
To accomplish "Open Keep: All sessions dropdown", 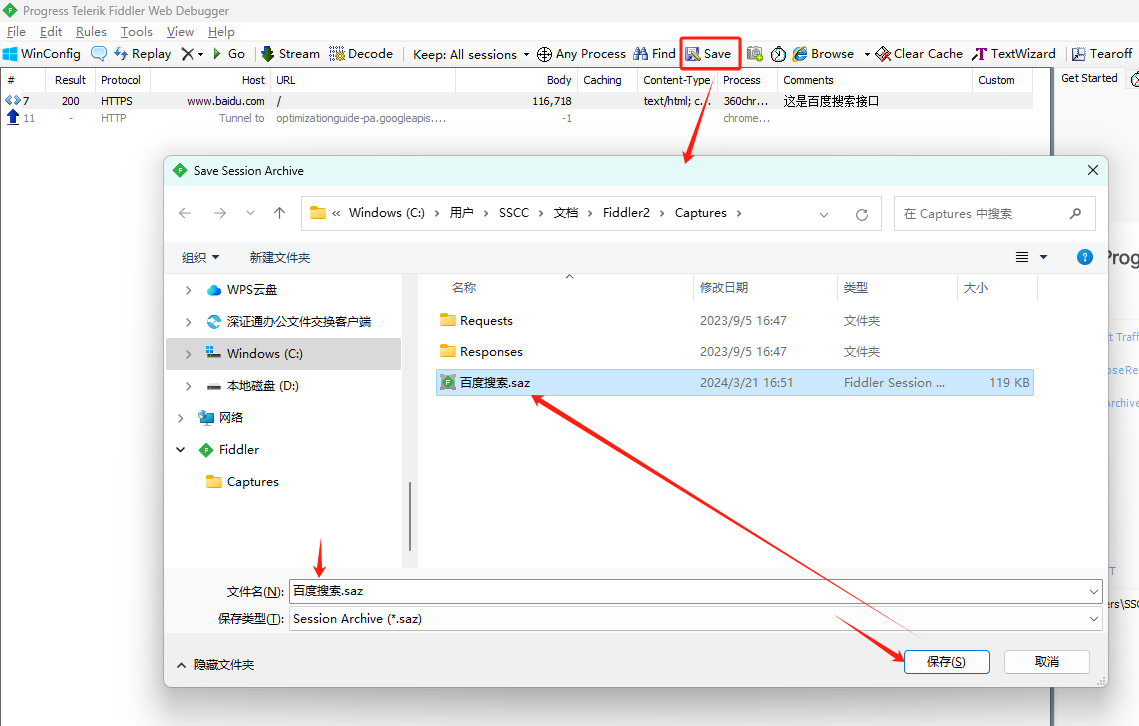I will tap(471, 55).
